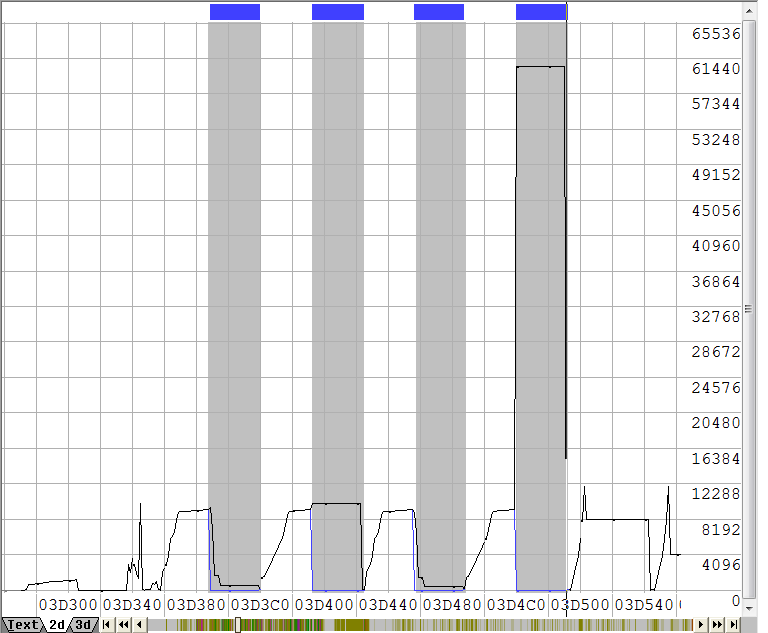Click the 53248 value on the axis
Image resolution: width=768 pixels, height=633 pixels.
point(716,140)
